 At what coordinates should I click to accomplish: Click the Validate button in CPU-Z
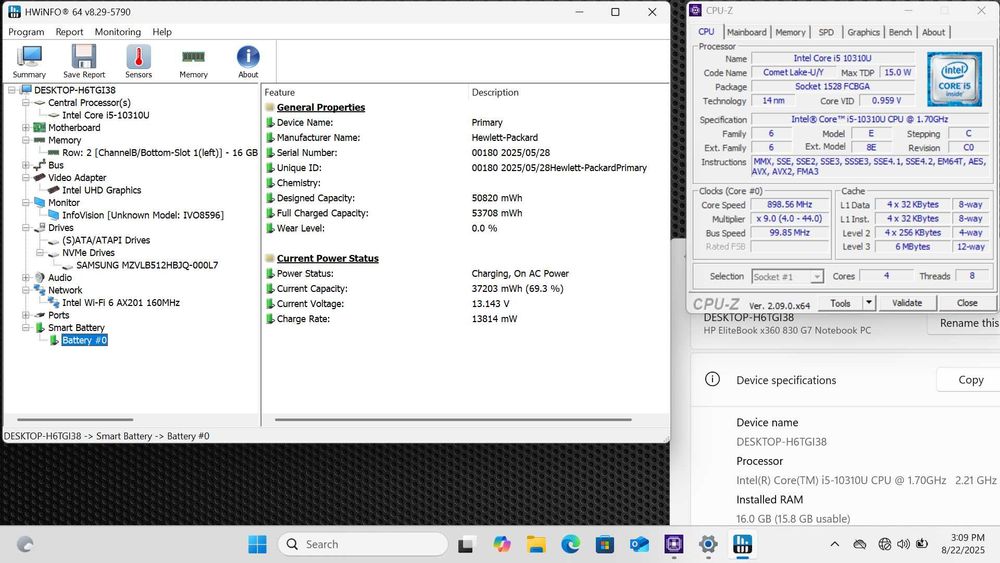907,303
